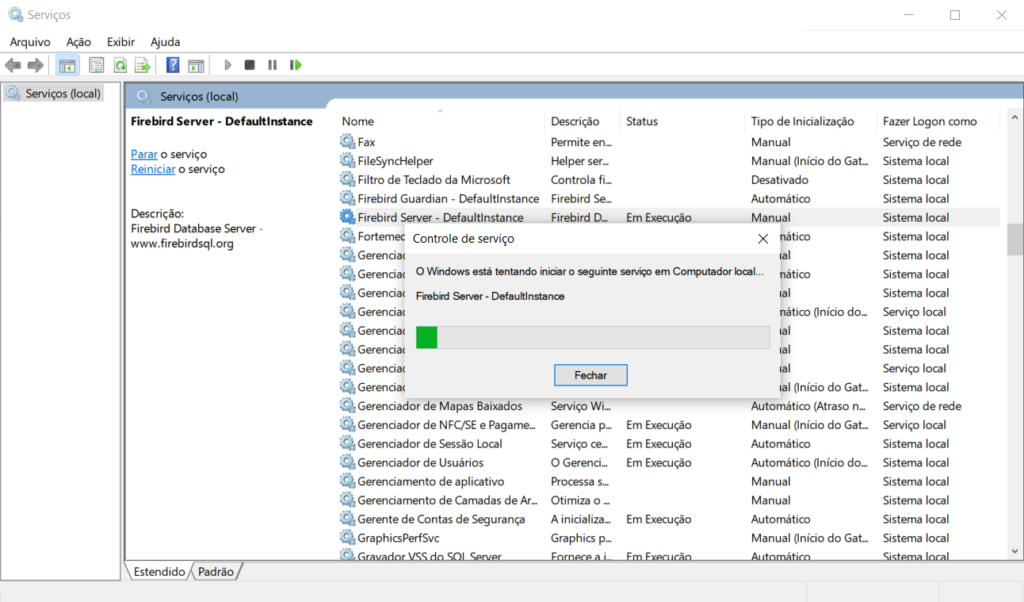Open the blue Help icon
The width and height of the screenshot is (1024, 602).
click(x=173, y=65)
